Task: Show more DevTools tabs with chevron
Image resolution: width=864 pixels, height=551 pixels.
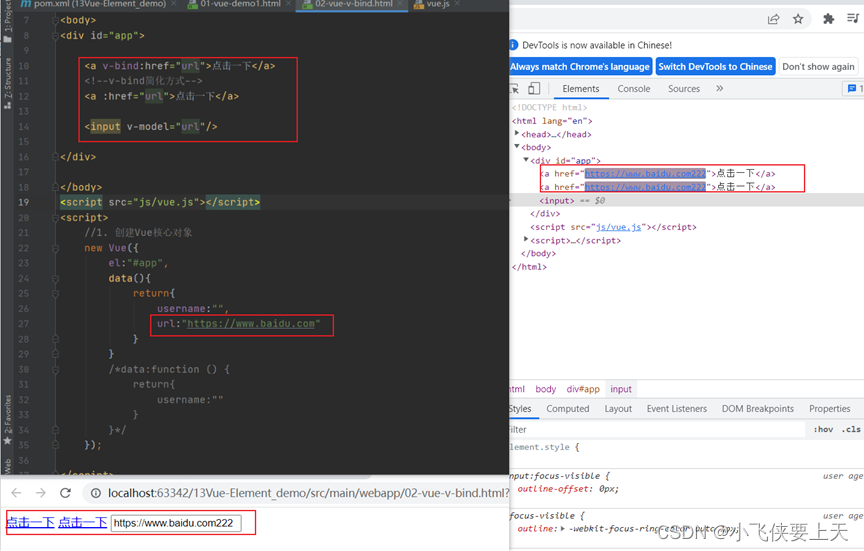Action: coord(720,89)
